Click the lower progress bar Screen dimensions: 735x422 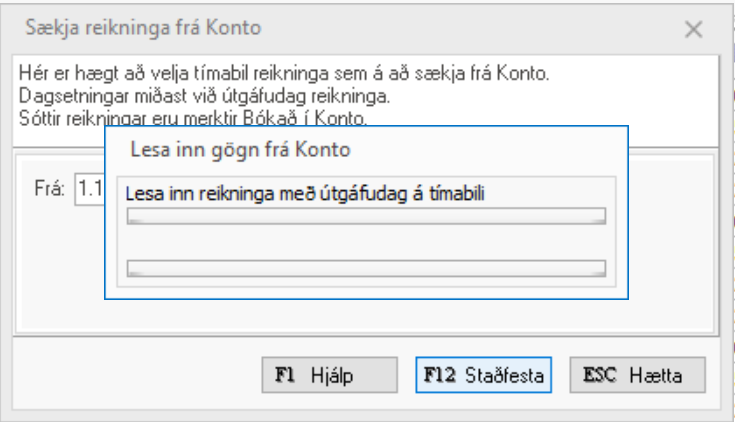[x=367, y=268]
